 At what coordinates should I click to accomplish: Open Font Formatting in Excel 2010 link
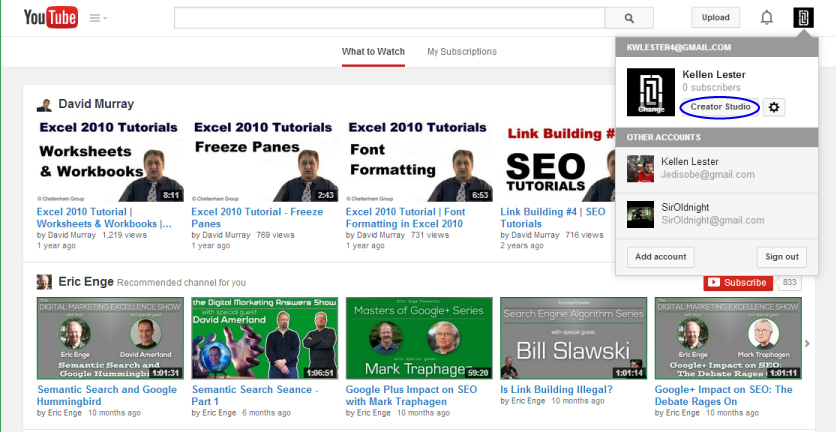click(405, 218)
